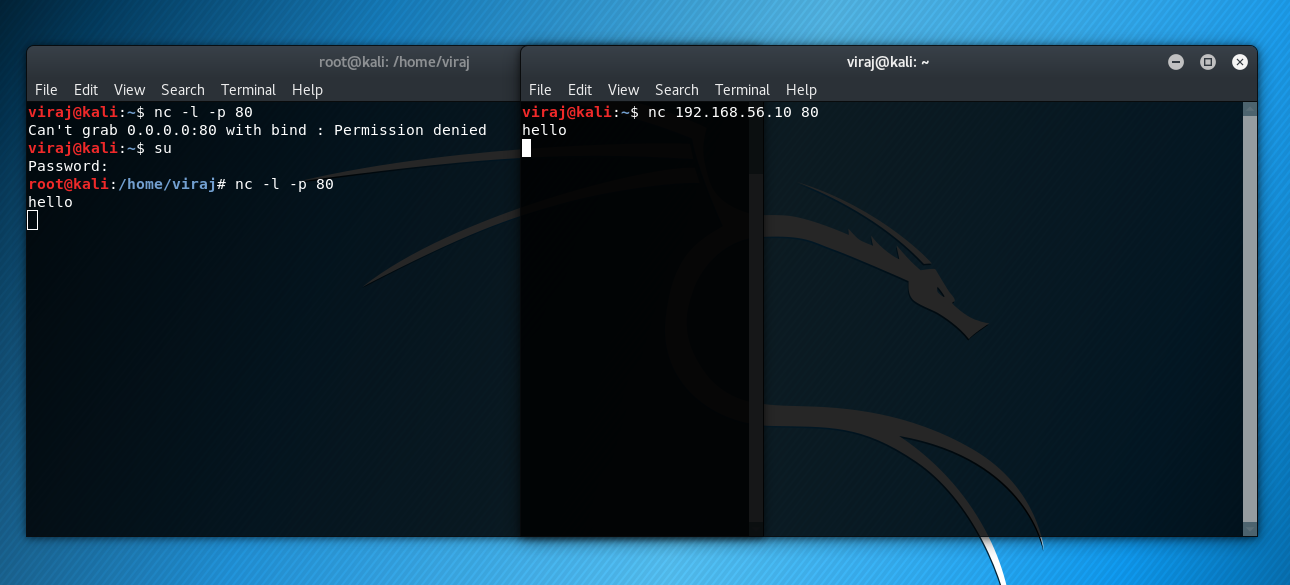Open Search menu in viraj@kali terminal
The width and height of the screenshot is (1290, 585).
click(x=677, y=90)
